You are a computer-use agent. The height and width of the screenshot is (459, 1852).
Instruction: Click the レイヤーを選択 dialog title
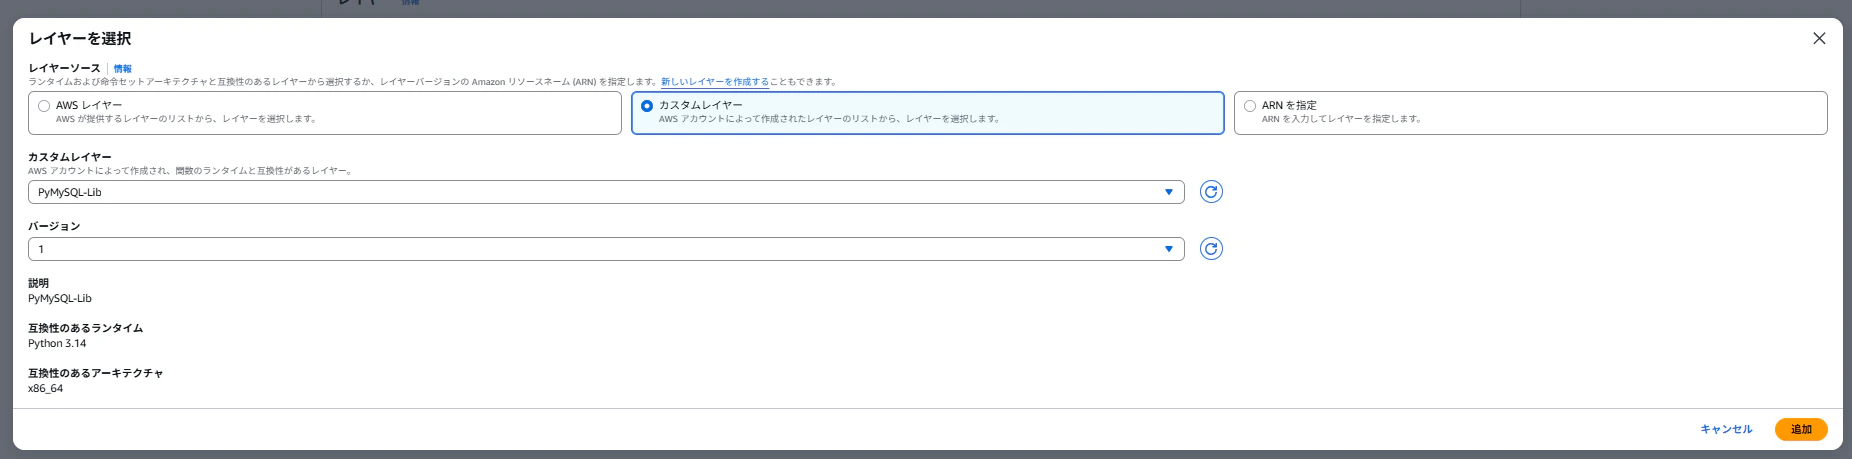(x=80, y=39)
